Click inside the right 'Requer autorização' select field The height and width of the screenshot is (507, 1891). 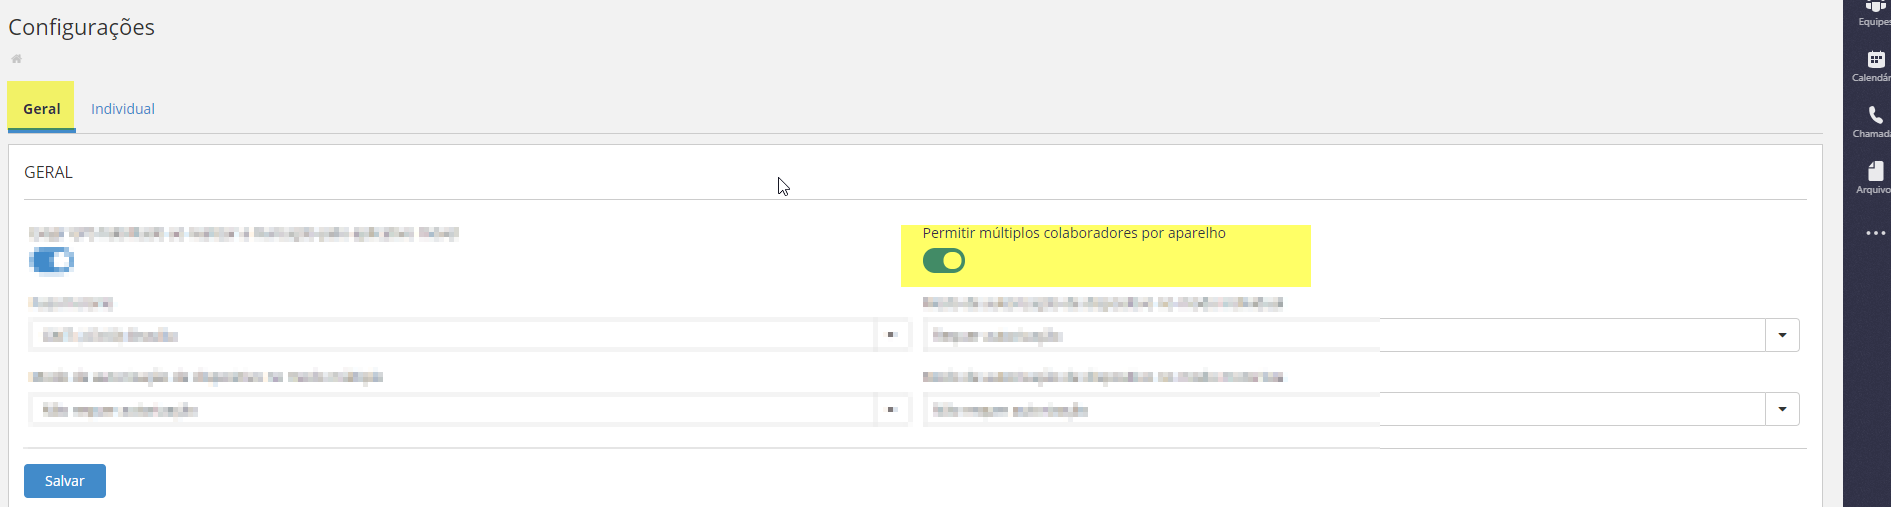point(1340,335)
